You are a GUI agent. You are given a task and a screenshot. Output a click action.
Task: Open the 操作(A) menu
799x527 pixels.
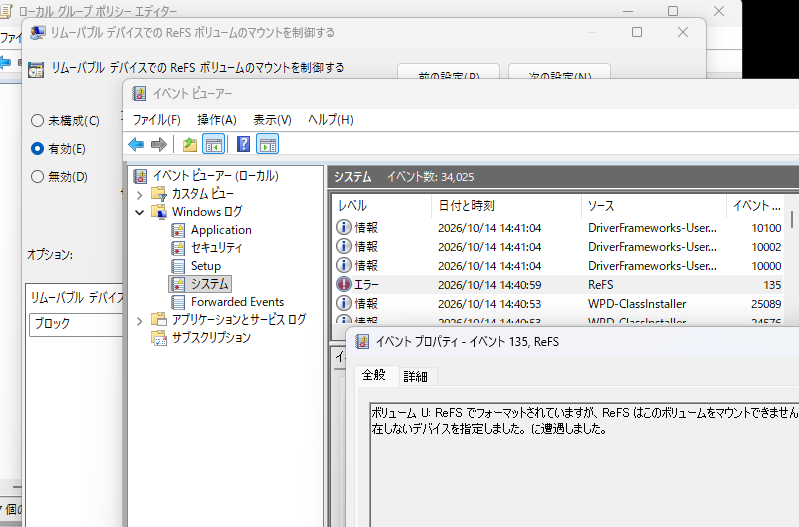pos(217,120)
